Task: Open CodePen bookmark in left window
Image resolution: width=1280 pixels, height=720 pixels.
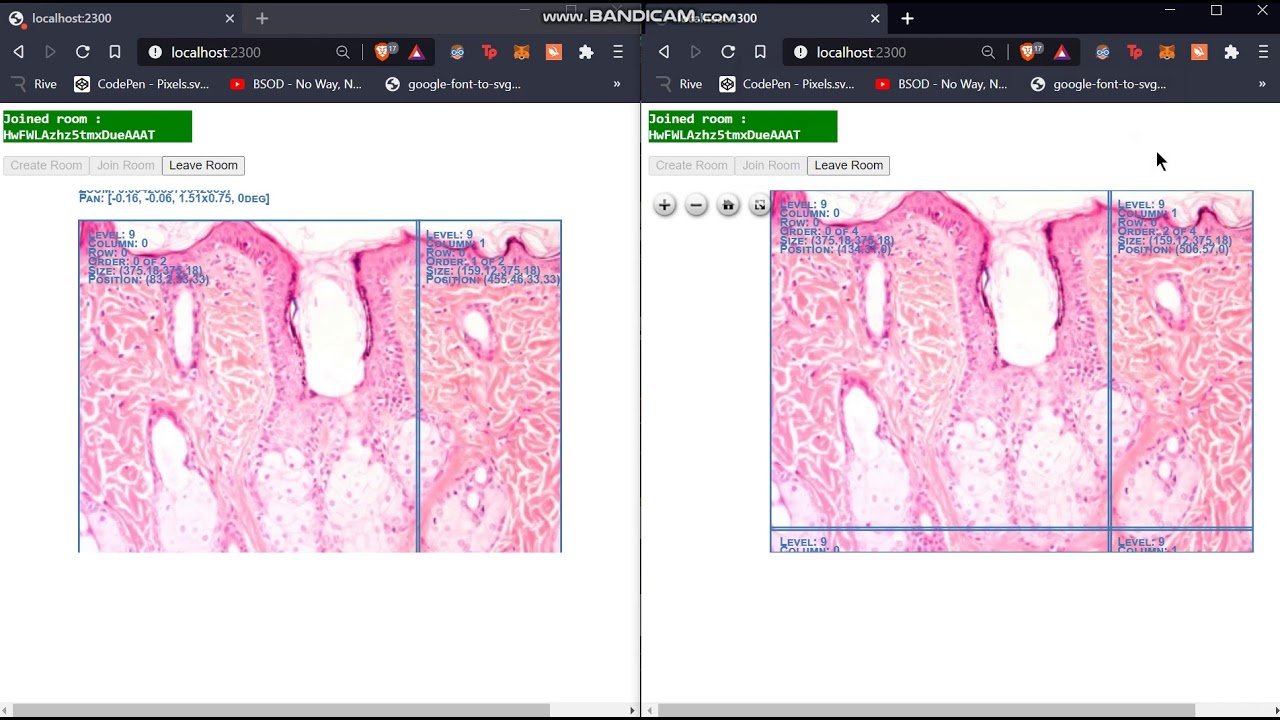Action: pos(142,84)
